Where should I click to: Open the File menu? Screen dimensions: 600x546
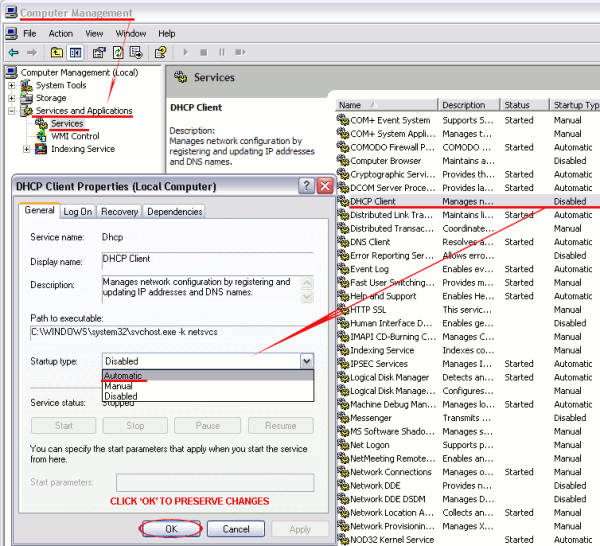coord(29,34)
